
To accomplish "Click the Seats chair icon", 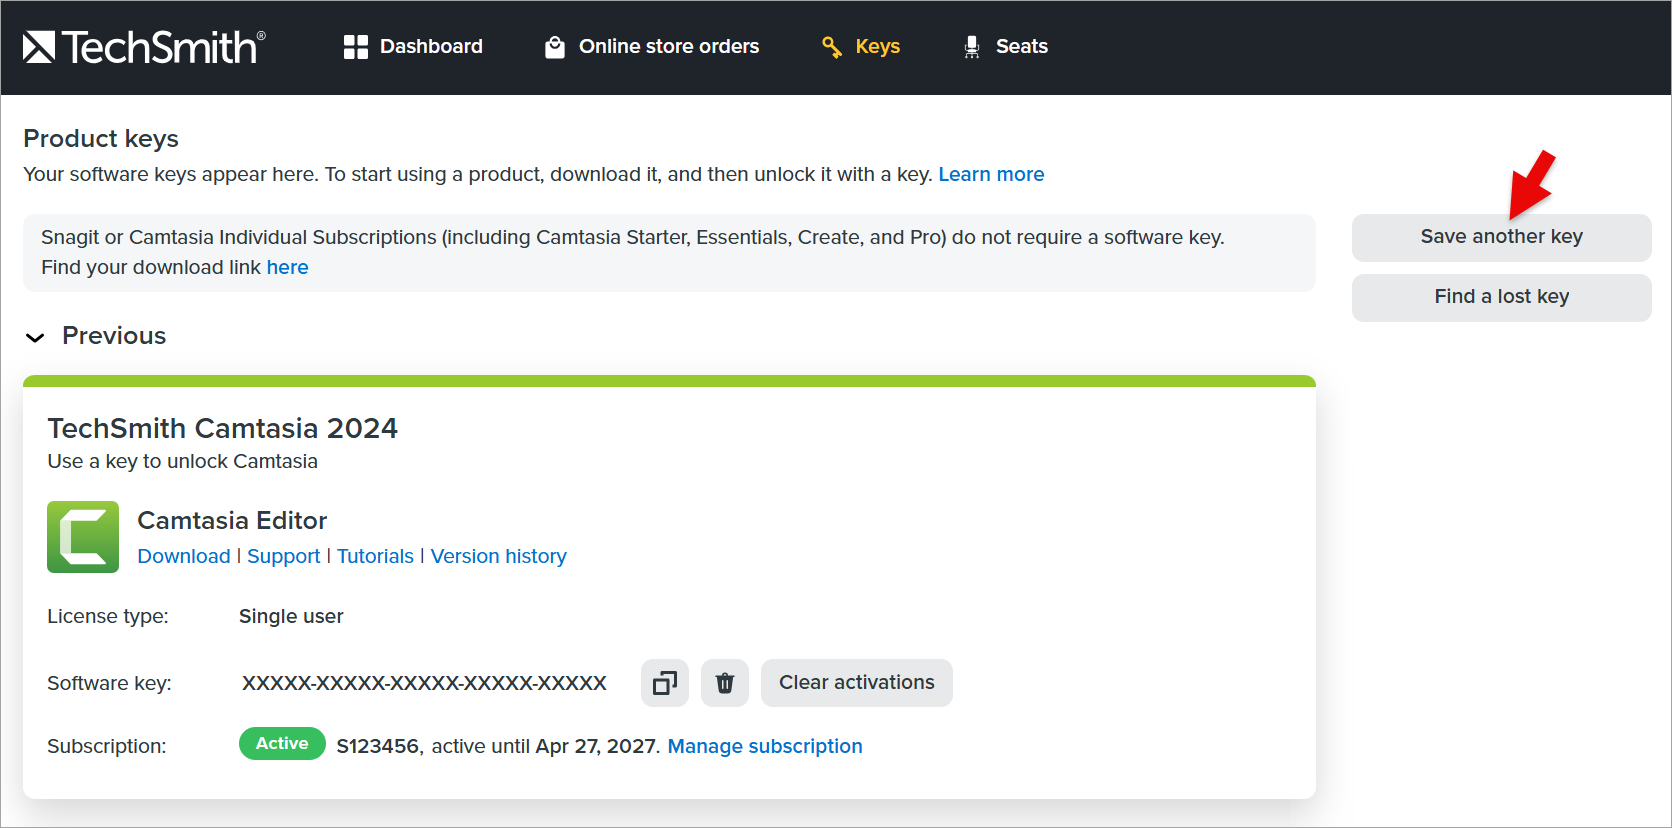I will coord(972,47).
